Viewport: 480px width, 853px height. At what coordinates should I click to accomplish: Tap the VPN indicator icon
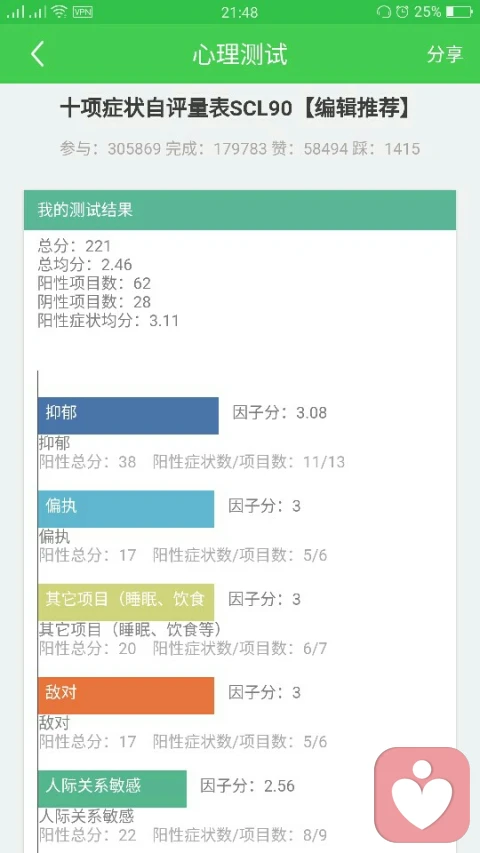(x=83, y=11)
